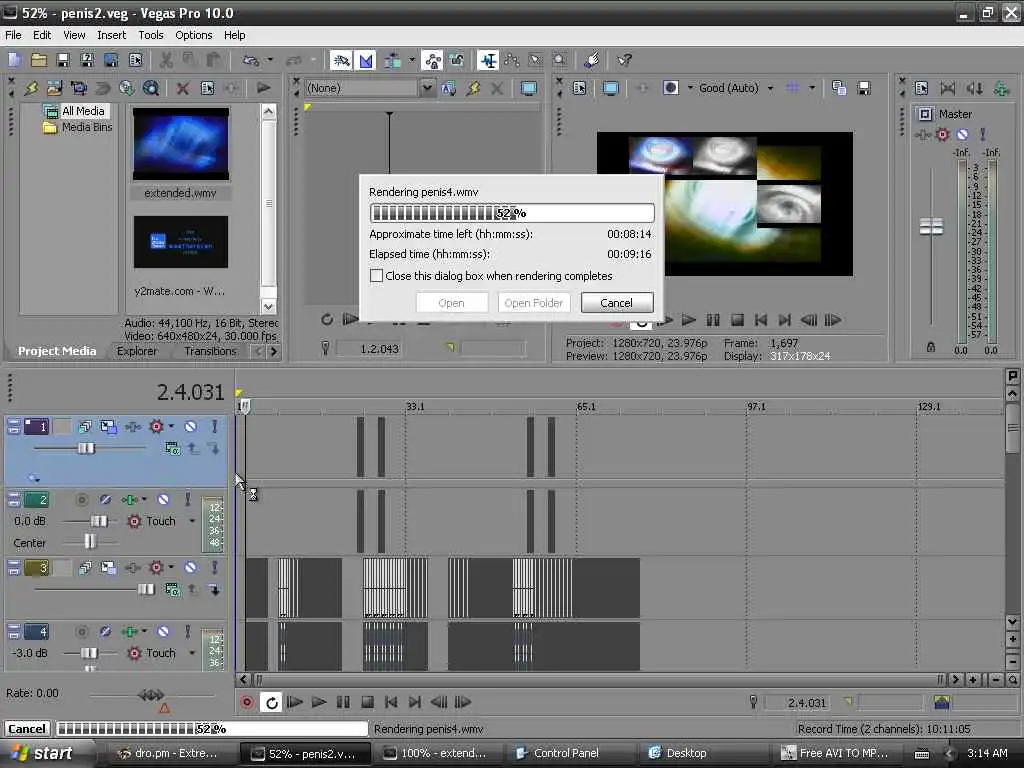Toggle solo on video track 1

[214, 426]
